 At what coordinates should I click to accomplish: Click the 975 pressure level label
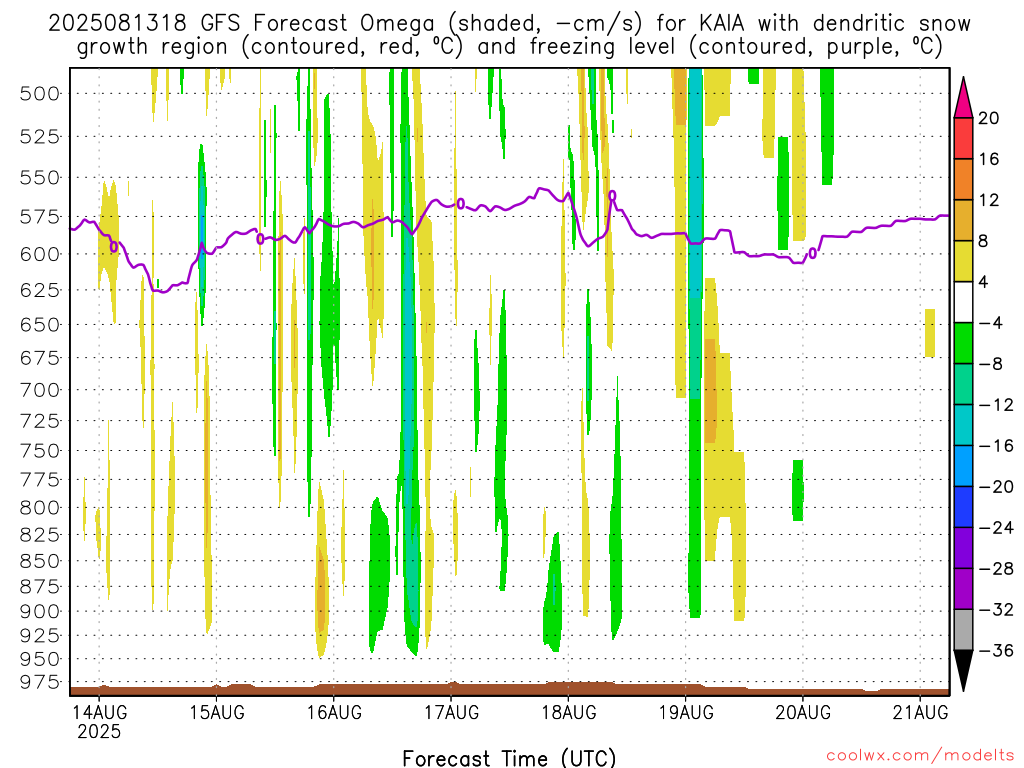pos(39,682)
